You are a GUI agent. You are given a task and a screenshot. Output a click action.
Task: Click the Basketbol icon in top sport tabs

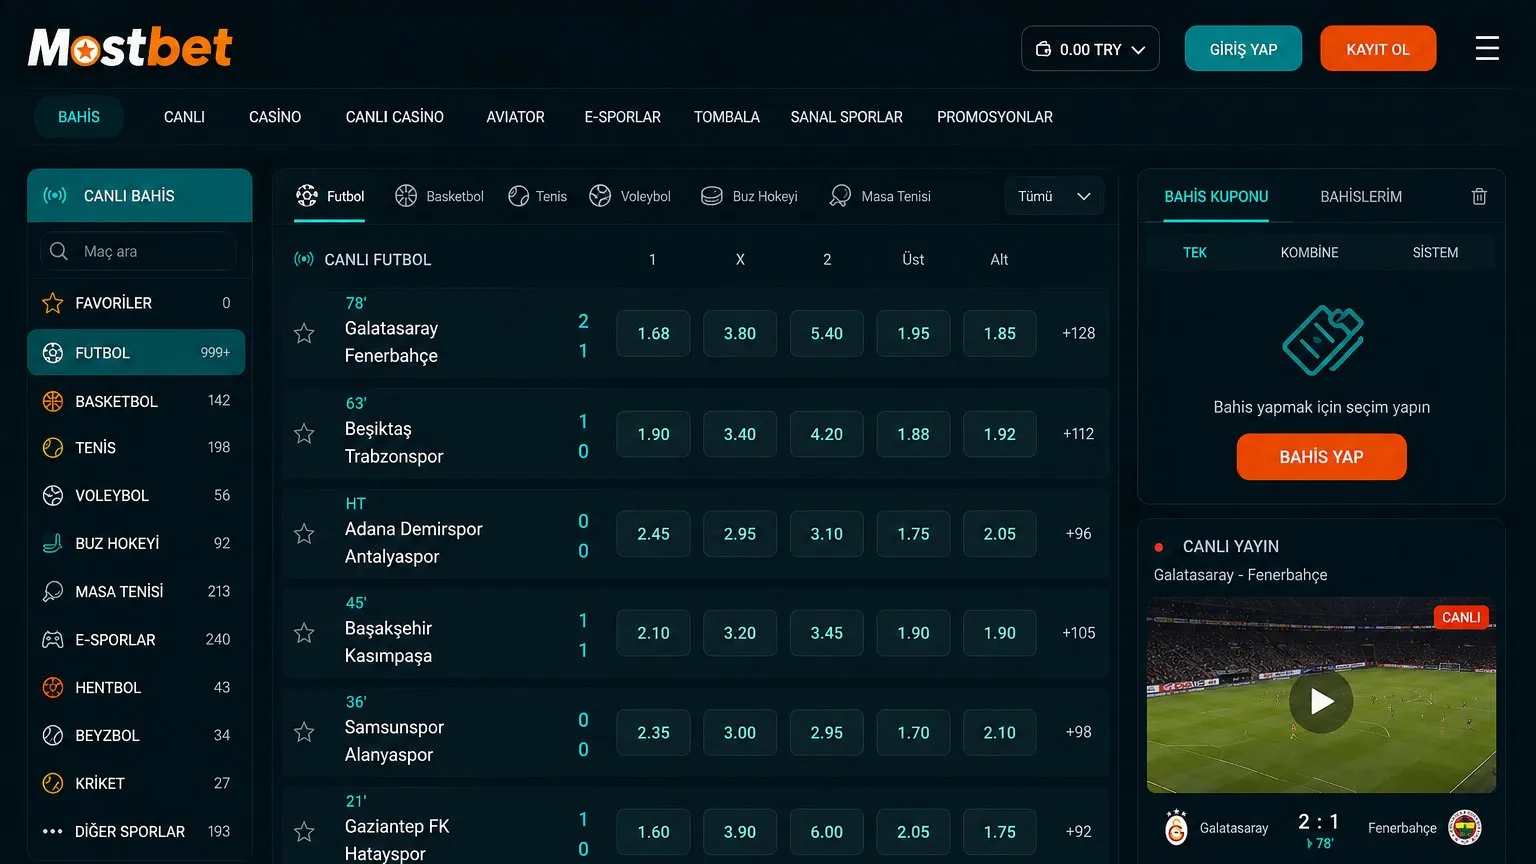click(406, 196)
